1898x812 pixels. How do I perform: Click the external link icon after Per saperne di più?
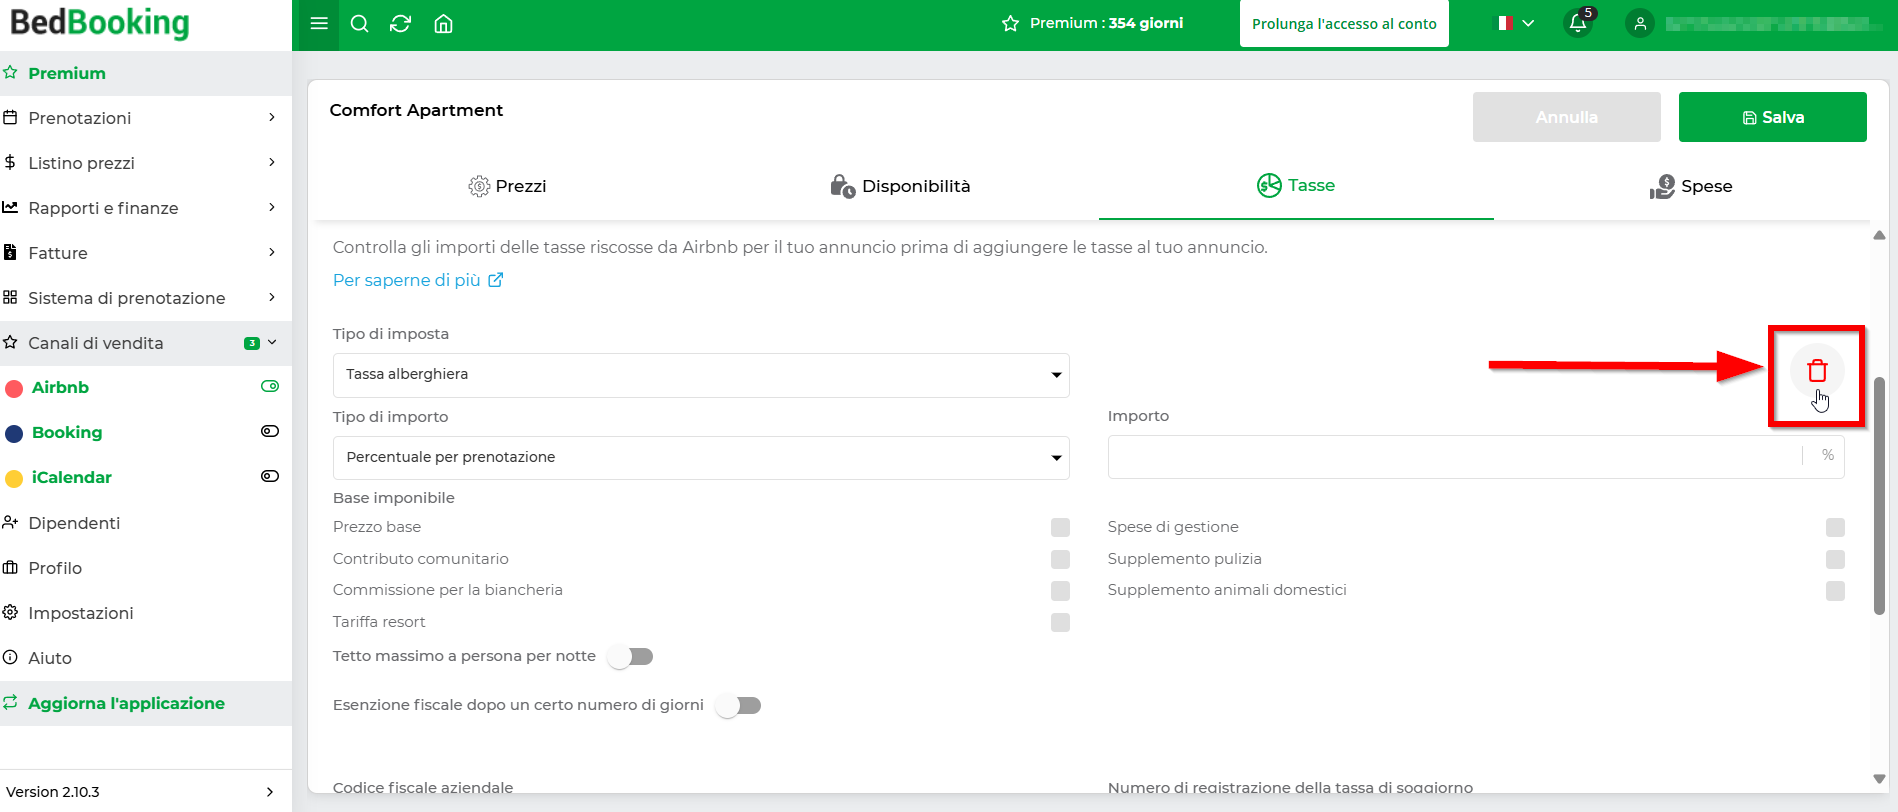click(x=495, y=280)
